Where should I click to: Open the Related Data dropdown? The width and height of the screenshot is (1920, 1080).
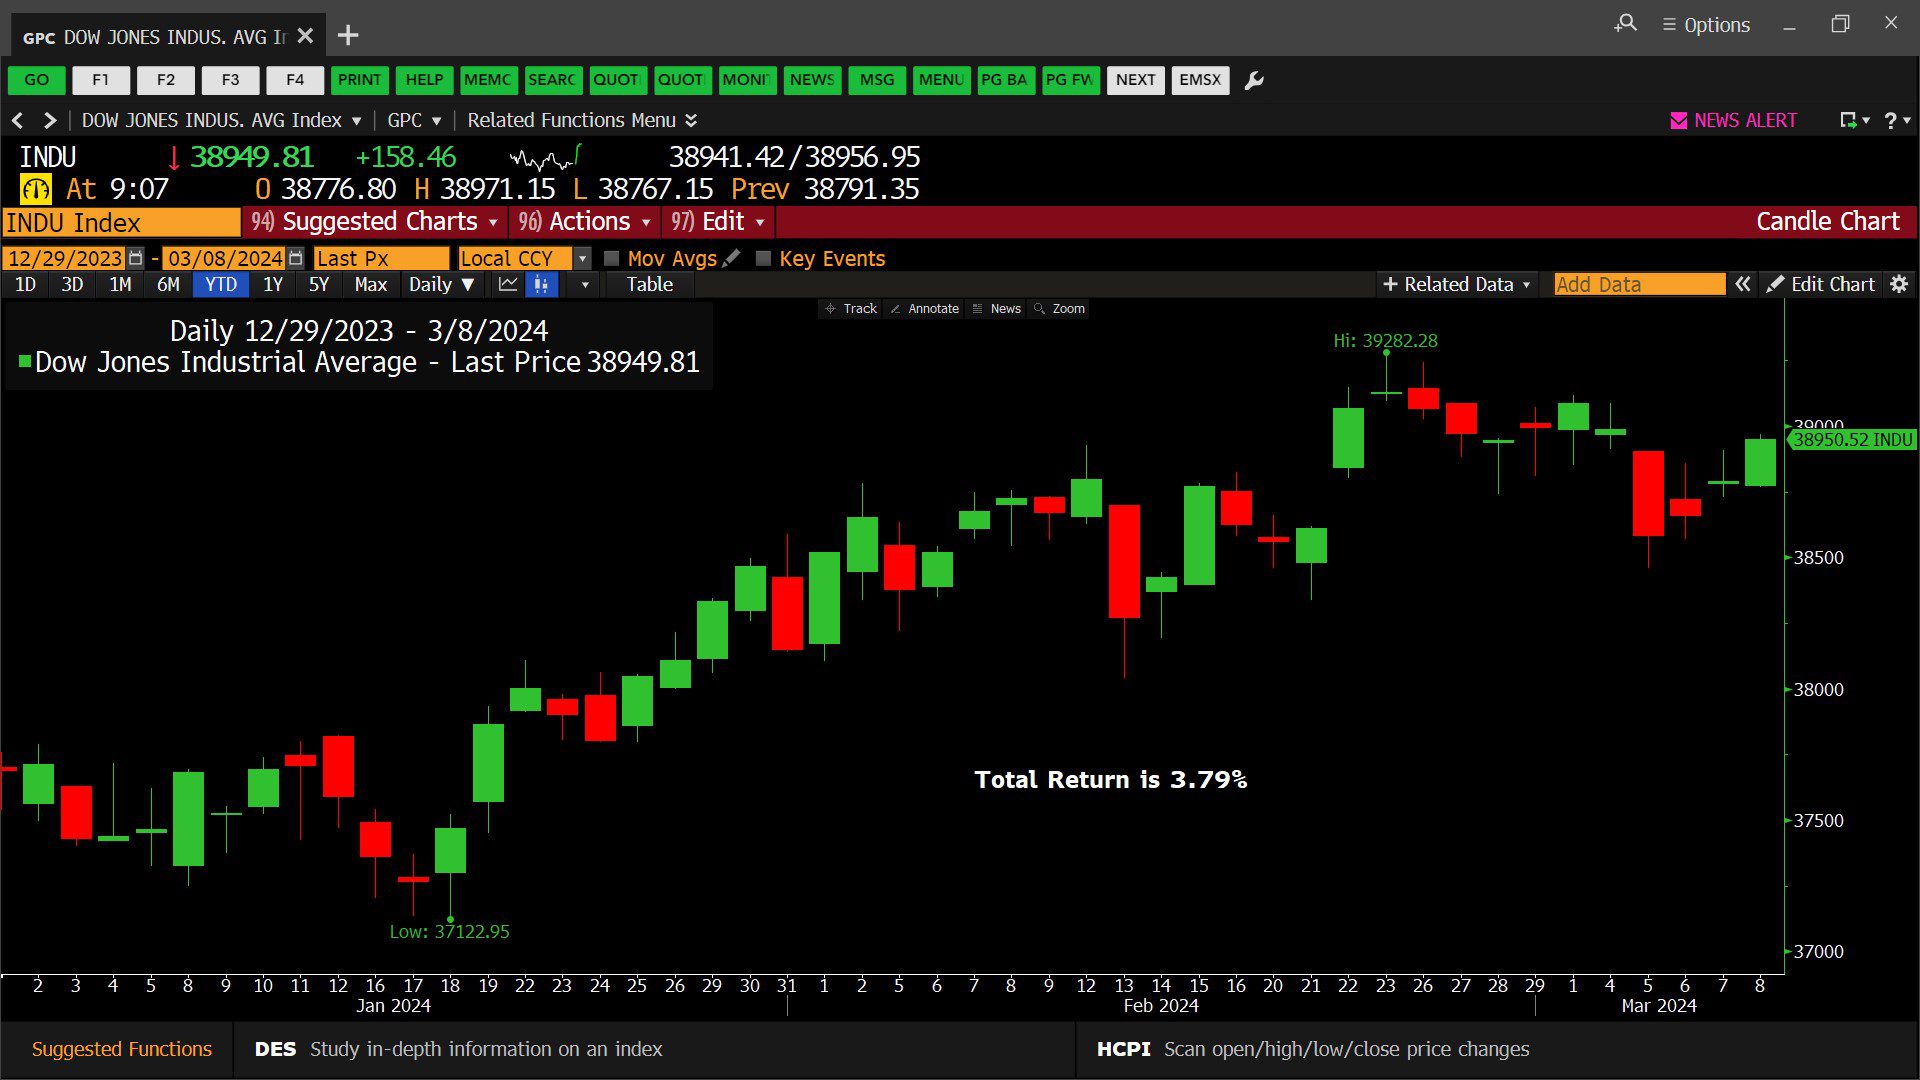pyautogui.click(x=1456, y=285)
